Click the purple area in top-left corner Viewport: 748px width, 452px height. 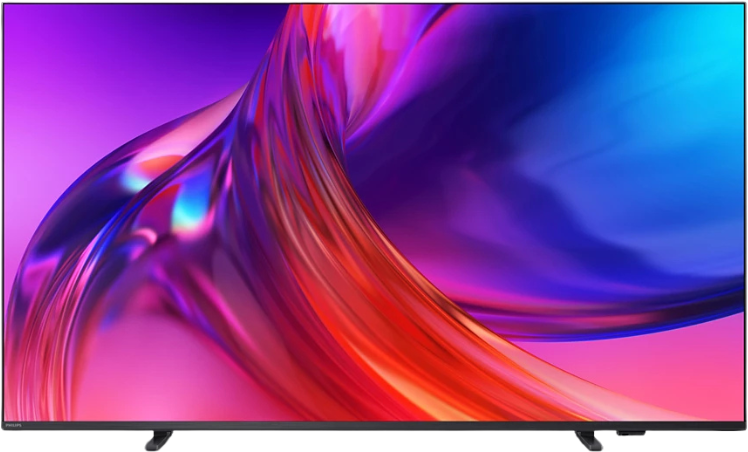40,40
